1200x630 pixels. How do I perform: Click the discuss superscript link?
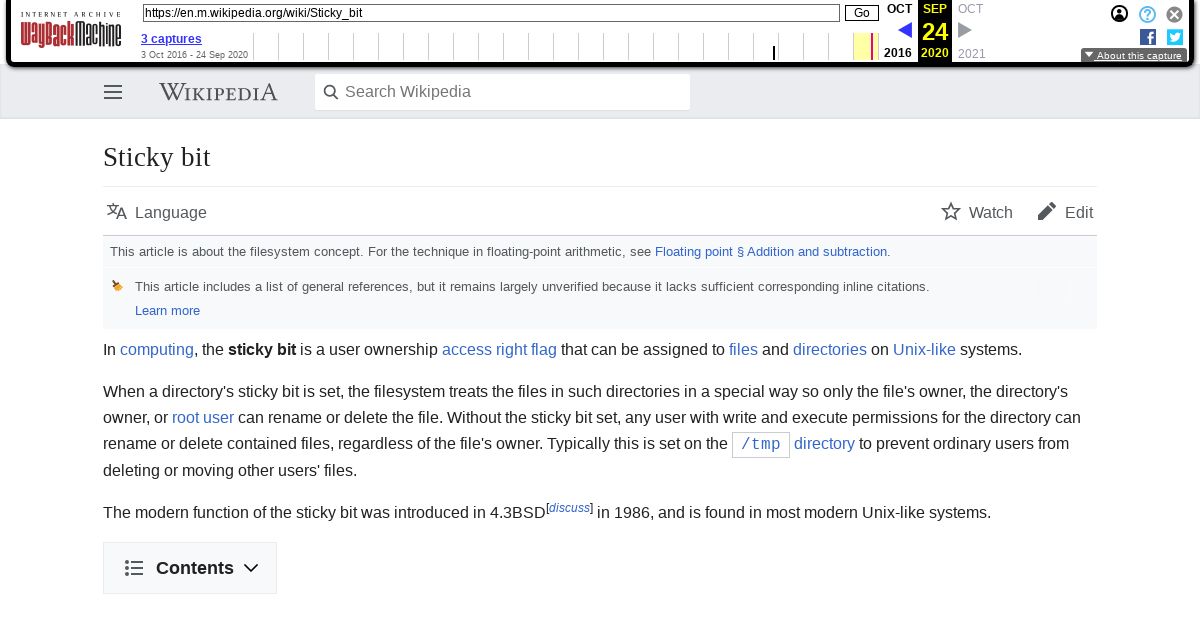pyautogui.click(x=569, y=508)
